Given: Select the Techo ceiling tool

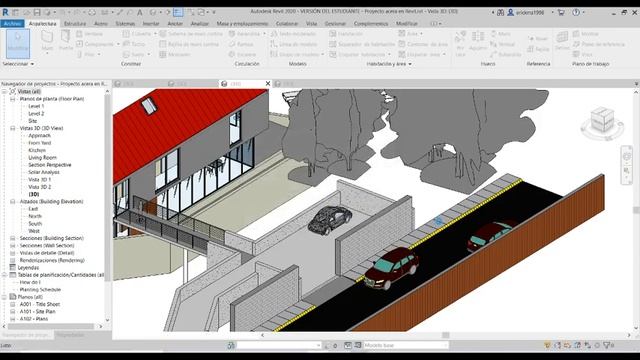Looking at the screenshot, I should click(134, 44).
